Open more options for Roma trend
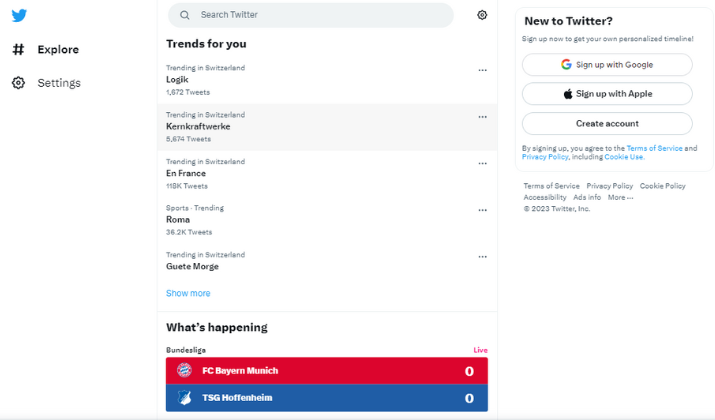Viewport: 715px width, 420px height. click(x=482, y=210)
